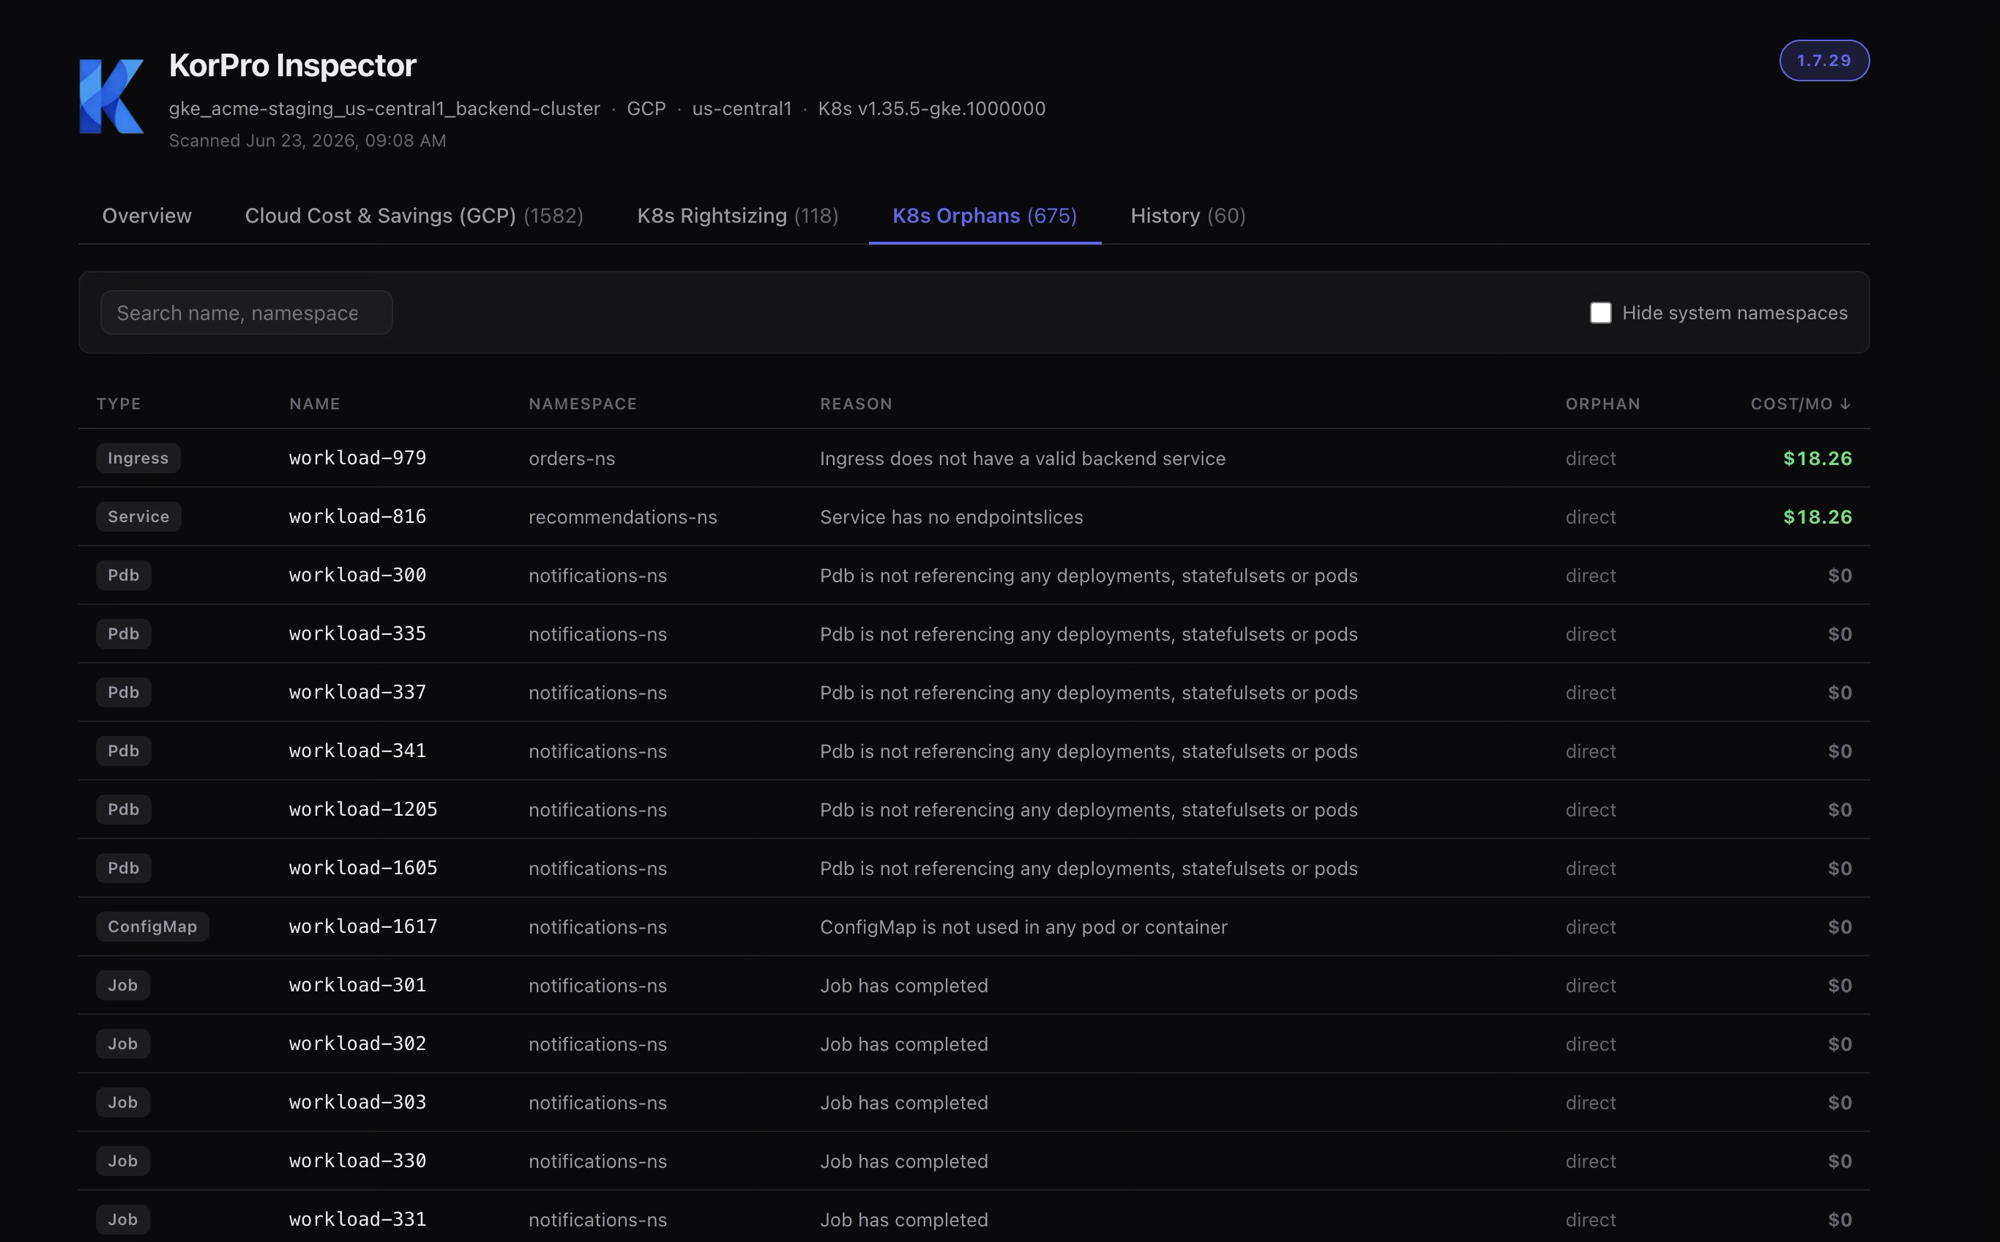The width and height of the screenshot is (2000, 1242).
Task: Click Pdb badge for workload-1605
Action: (123, 868)
